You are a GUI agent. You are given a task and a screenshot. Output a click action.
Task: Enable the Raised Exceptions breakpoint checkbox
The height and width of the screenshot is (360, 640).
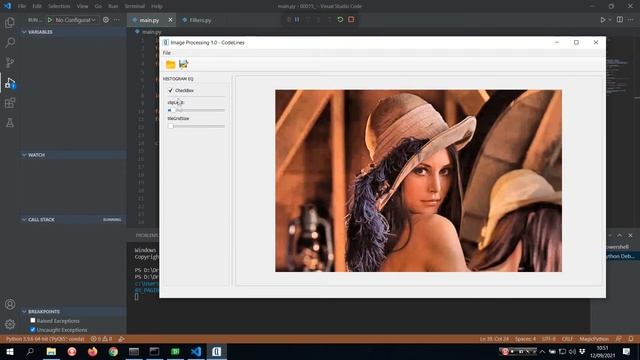[x=33, y=320]
